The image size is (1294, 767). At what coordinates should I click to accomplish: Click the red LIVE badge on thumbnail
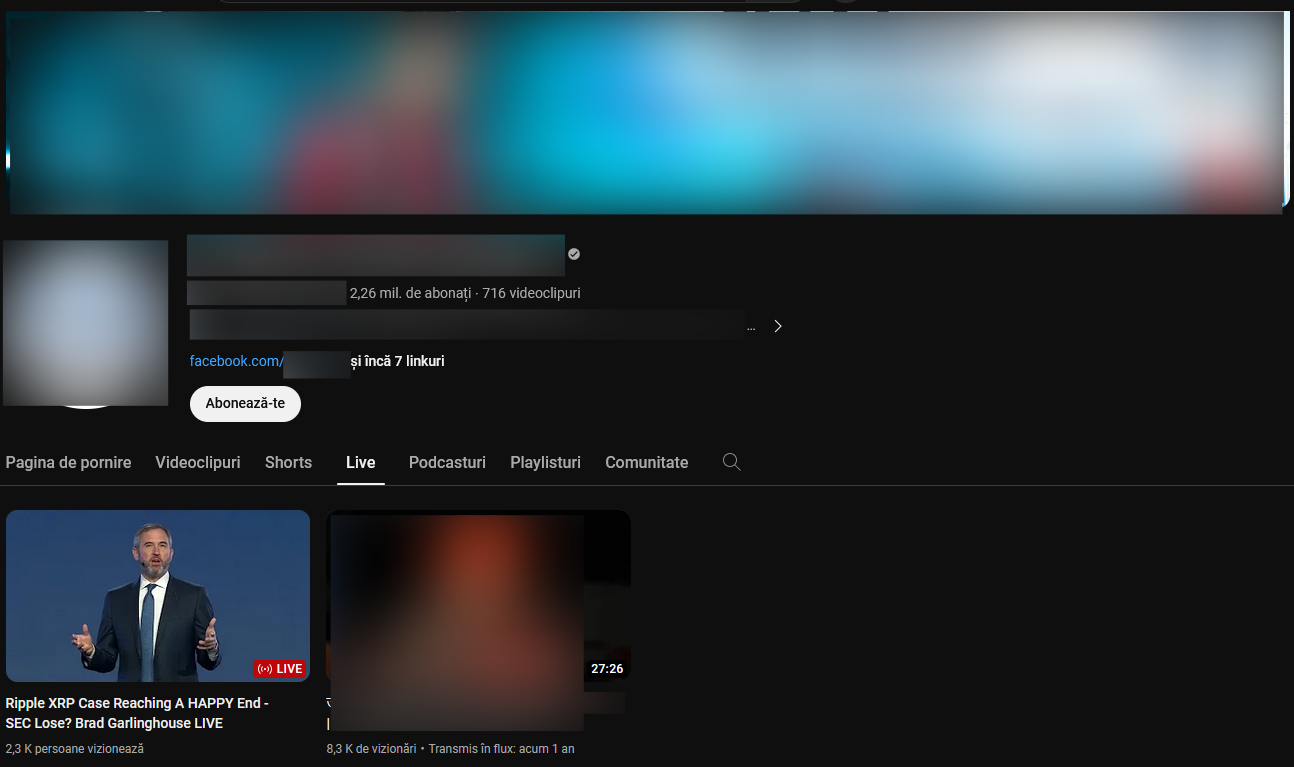pyautogui.click(x=280, y=669)
